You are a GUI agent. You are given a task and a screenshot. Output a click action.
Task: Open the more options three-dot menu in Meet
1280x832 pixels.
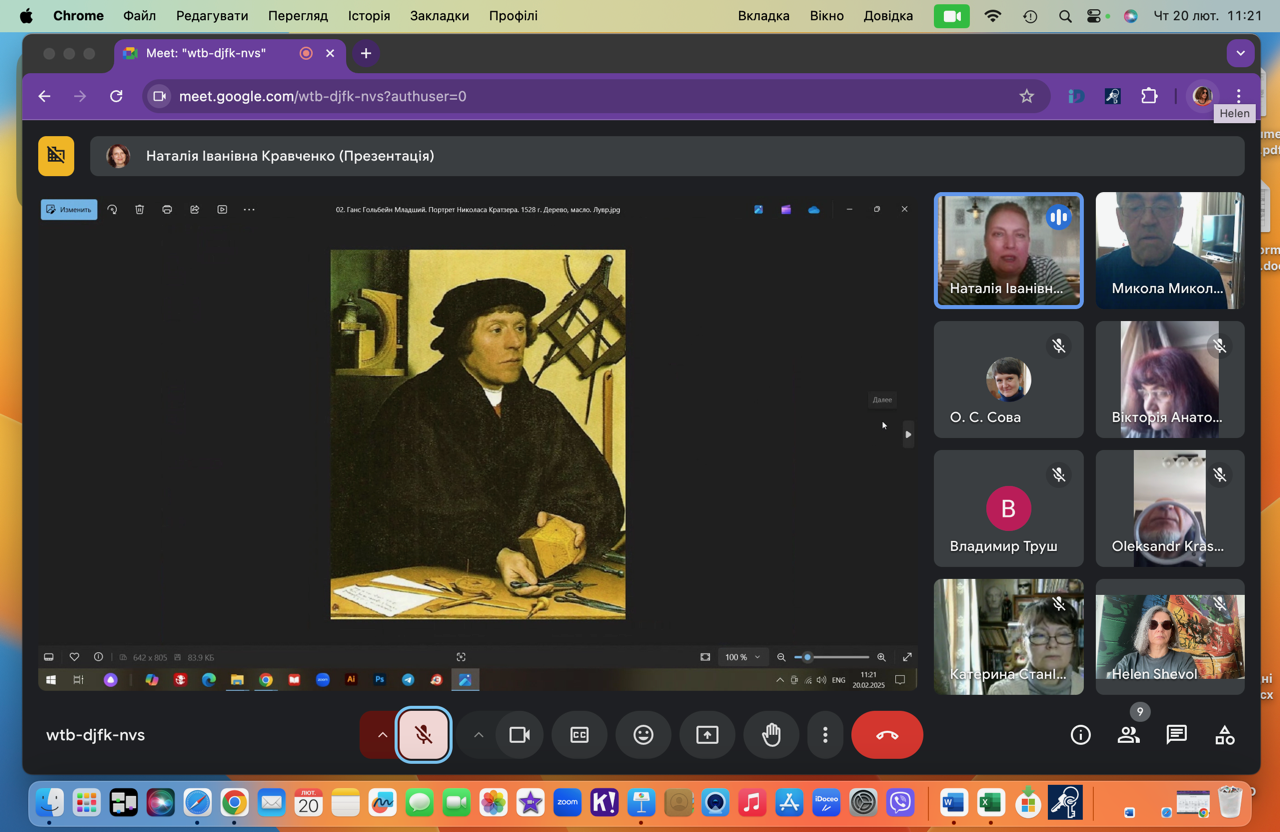[x=825, y=735]
